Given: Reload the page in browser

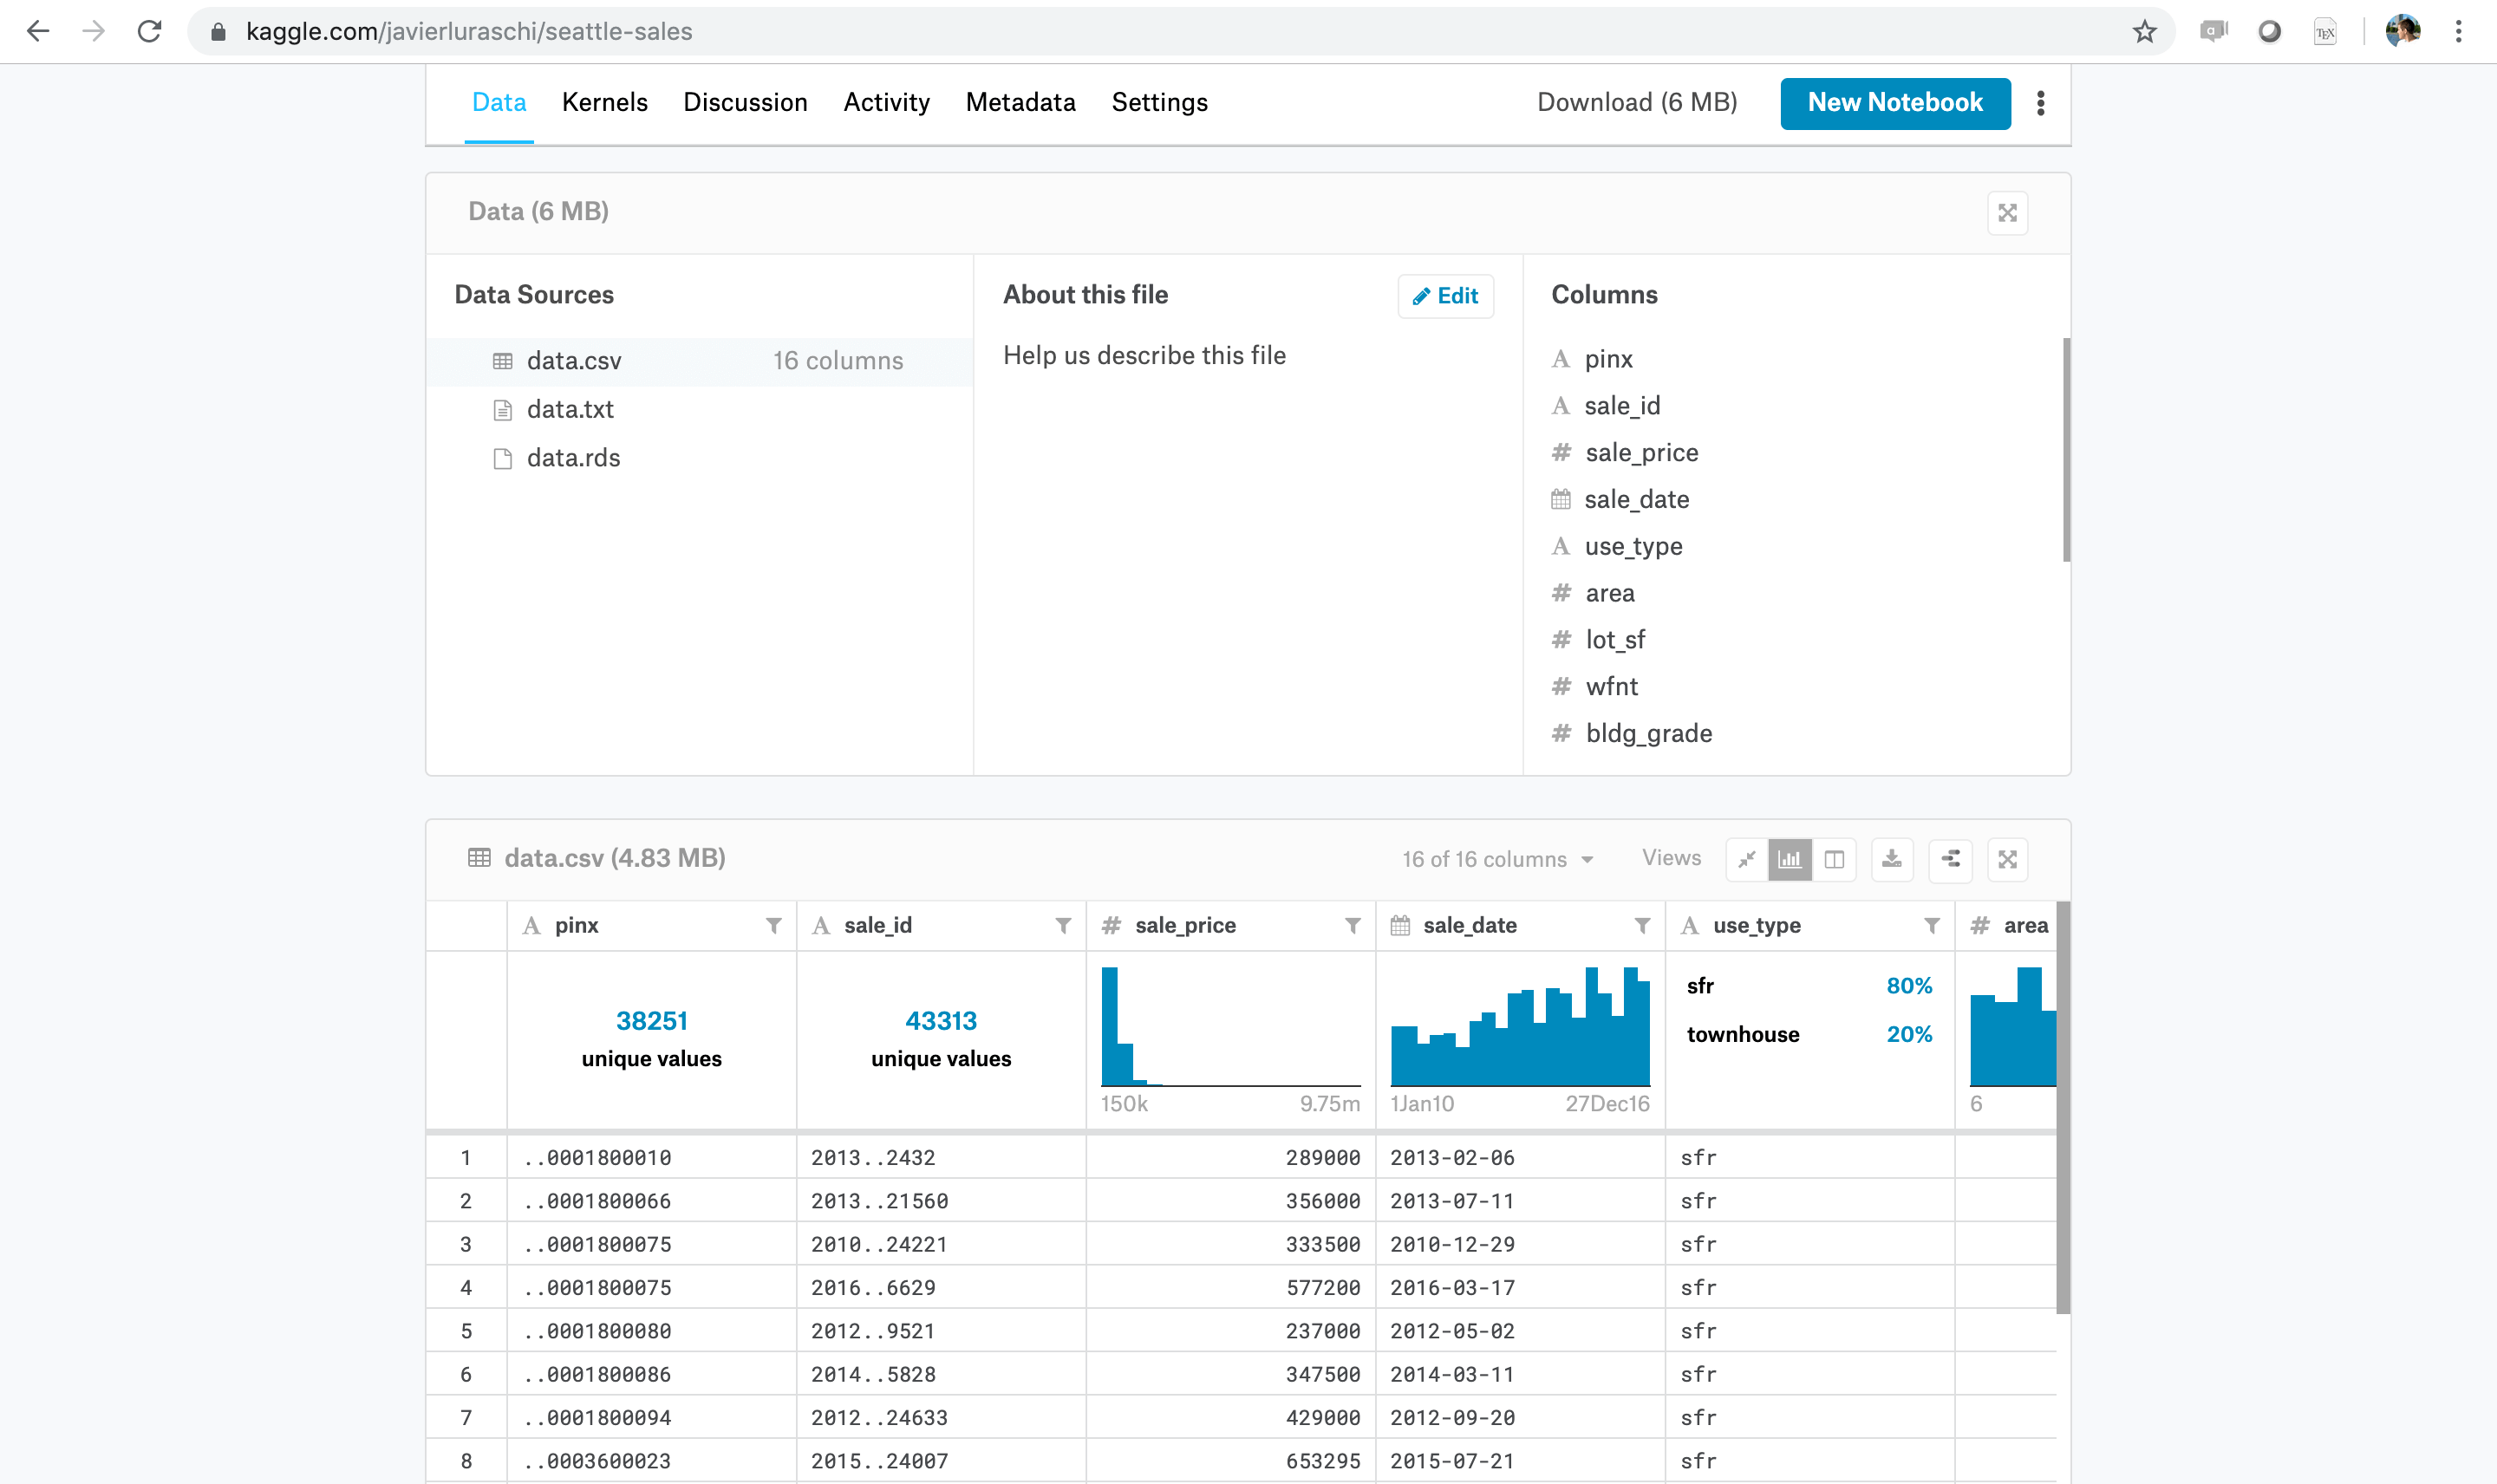Looking at the screenshot, I should (150, 32).
